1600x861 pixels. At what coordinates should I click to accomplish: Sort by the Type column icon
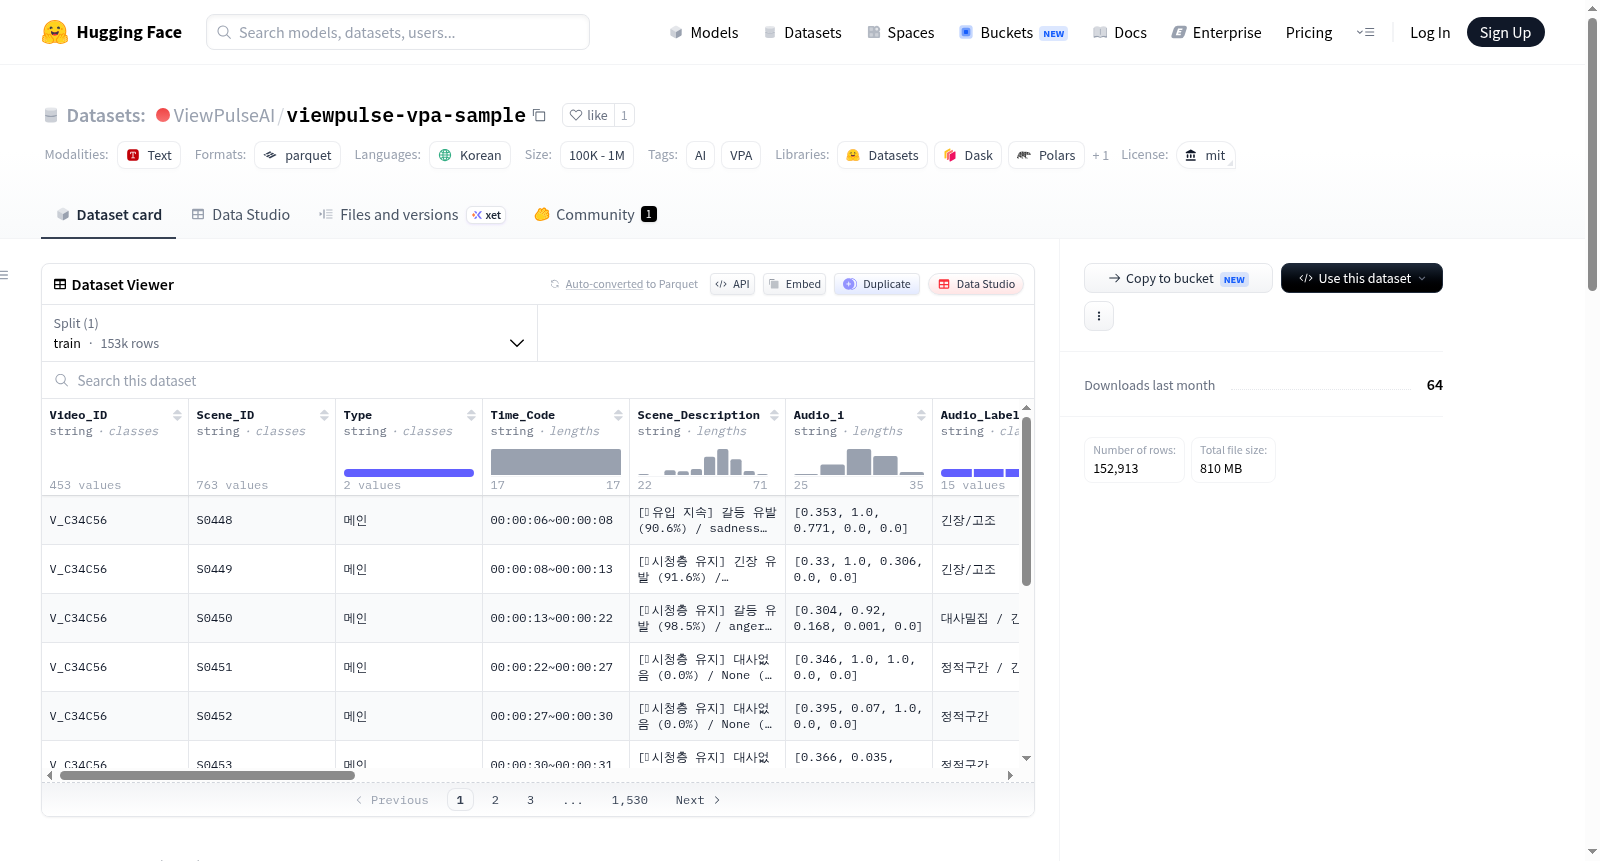click(471, 415)
